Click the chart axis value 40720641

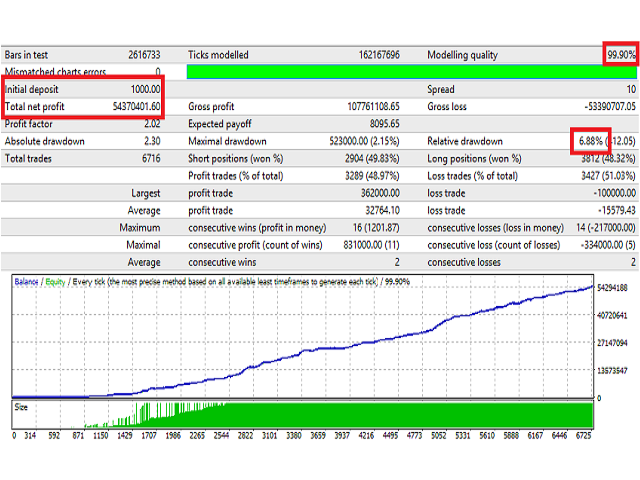612,316
